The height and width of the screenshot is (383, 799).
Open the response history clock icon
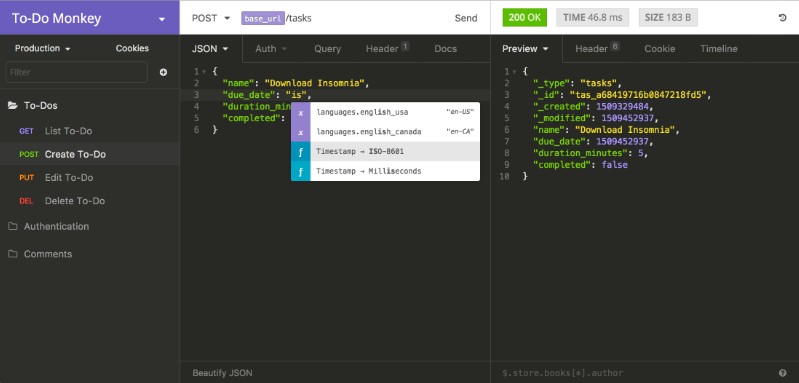coord(783,18)
